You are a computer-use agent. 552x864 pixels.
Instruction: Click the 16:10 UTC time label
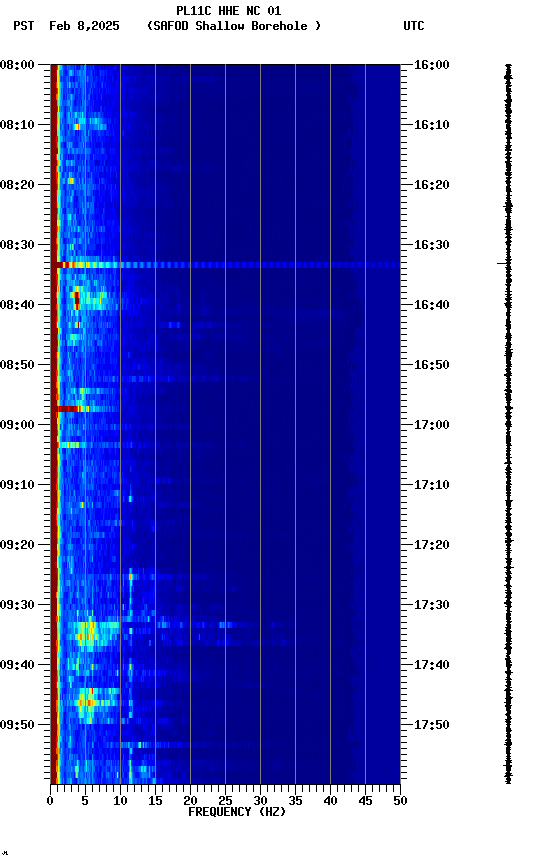pyautogui.click(x=432, y=125)
